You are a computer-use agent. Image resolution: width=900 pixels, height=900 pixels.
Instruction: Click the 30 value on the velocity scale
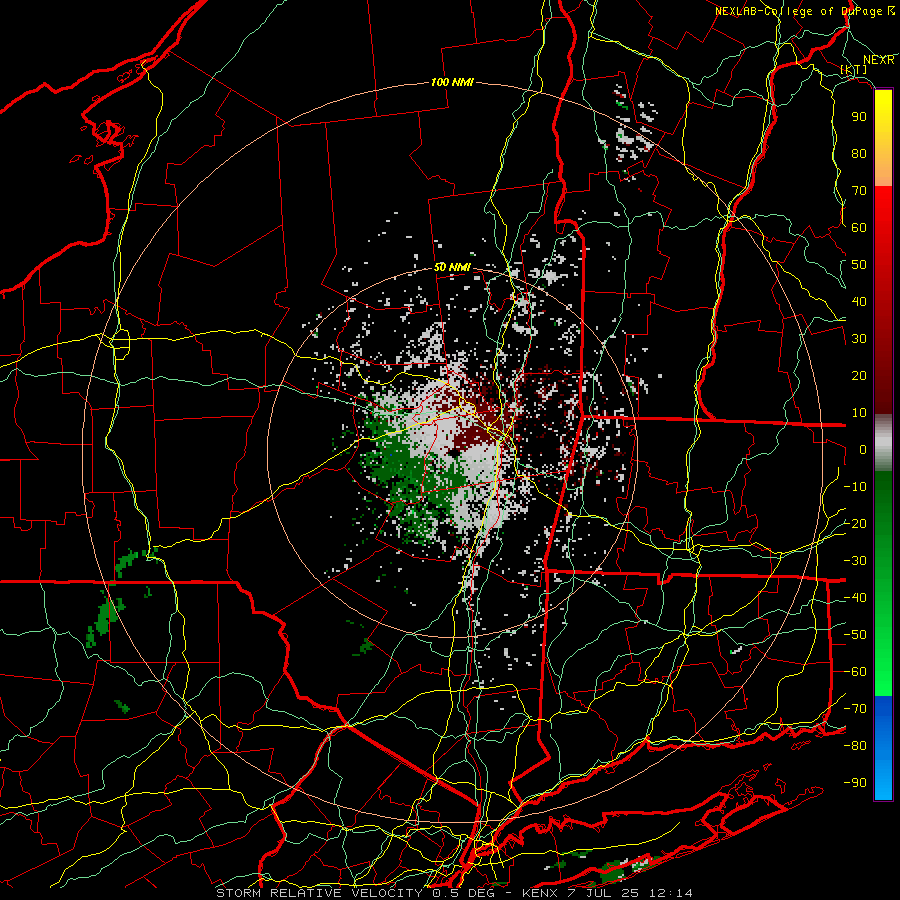click(x=859, y=339)
